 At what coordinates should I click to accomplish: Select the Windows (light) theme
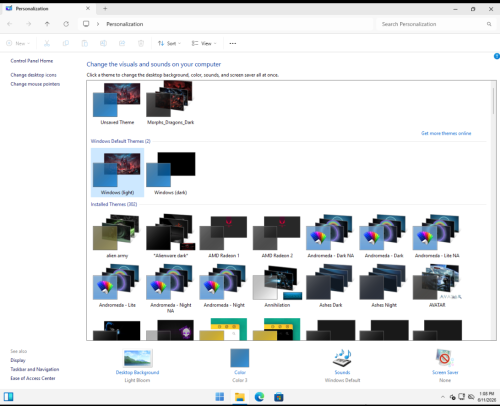click(117, 173)
